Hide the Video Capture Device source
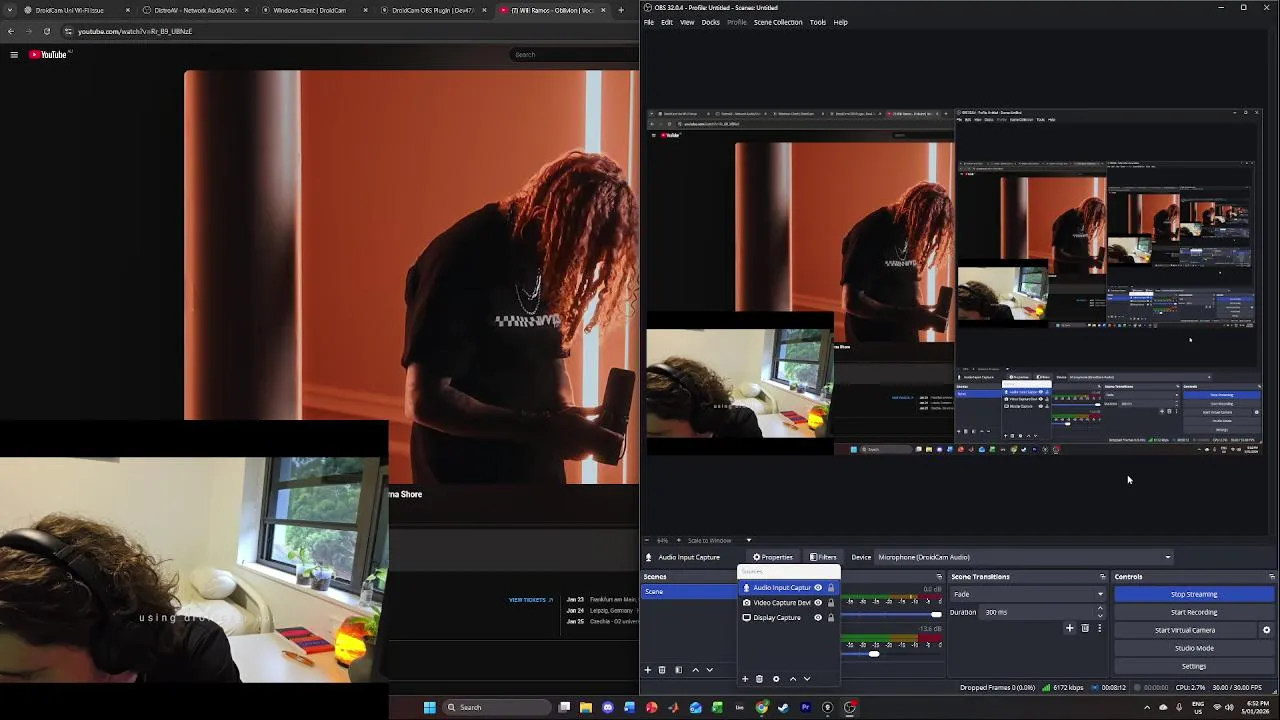1280x720 pixels. 817,603
